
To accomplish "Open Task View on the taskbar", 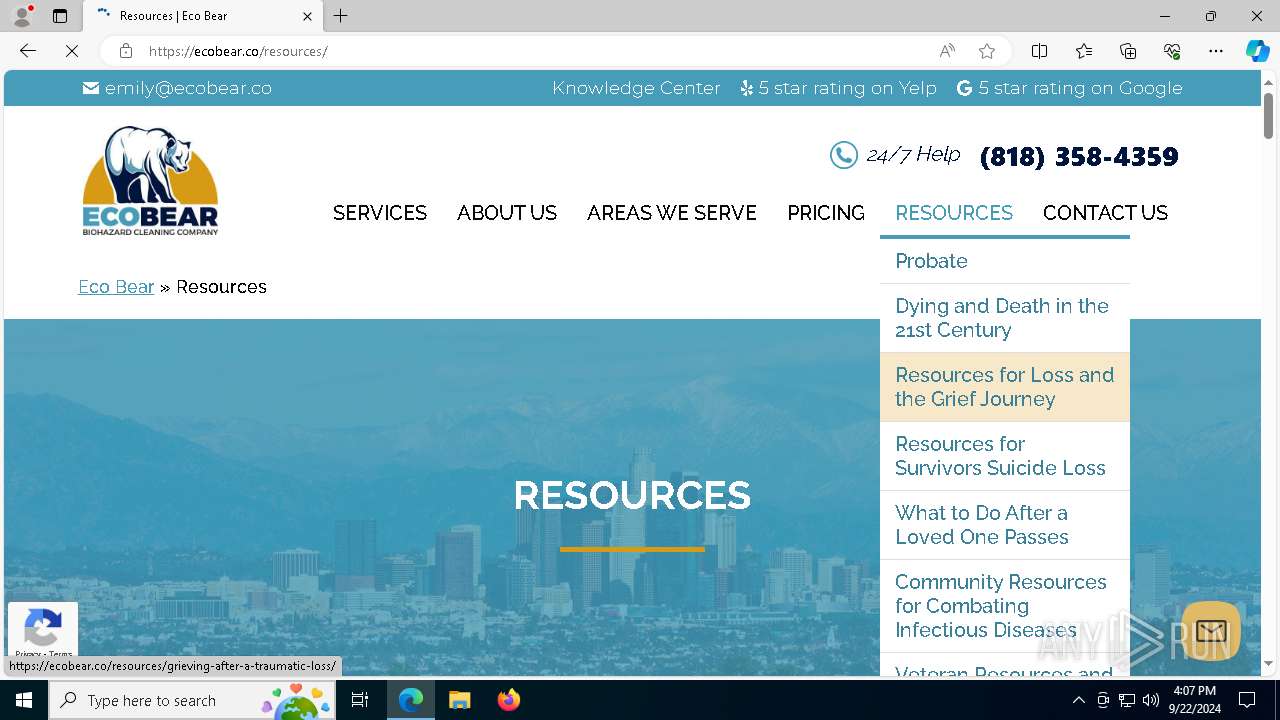I will coord(361,700).
